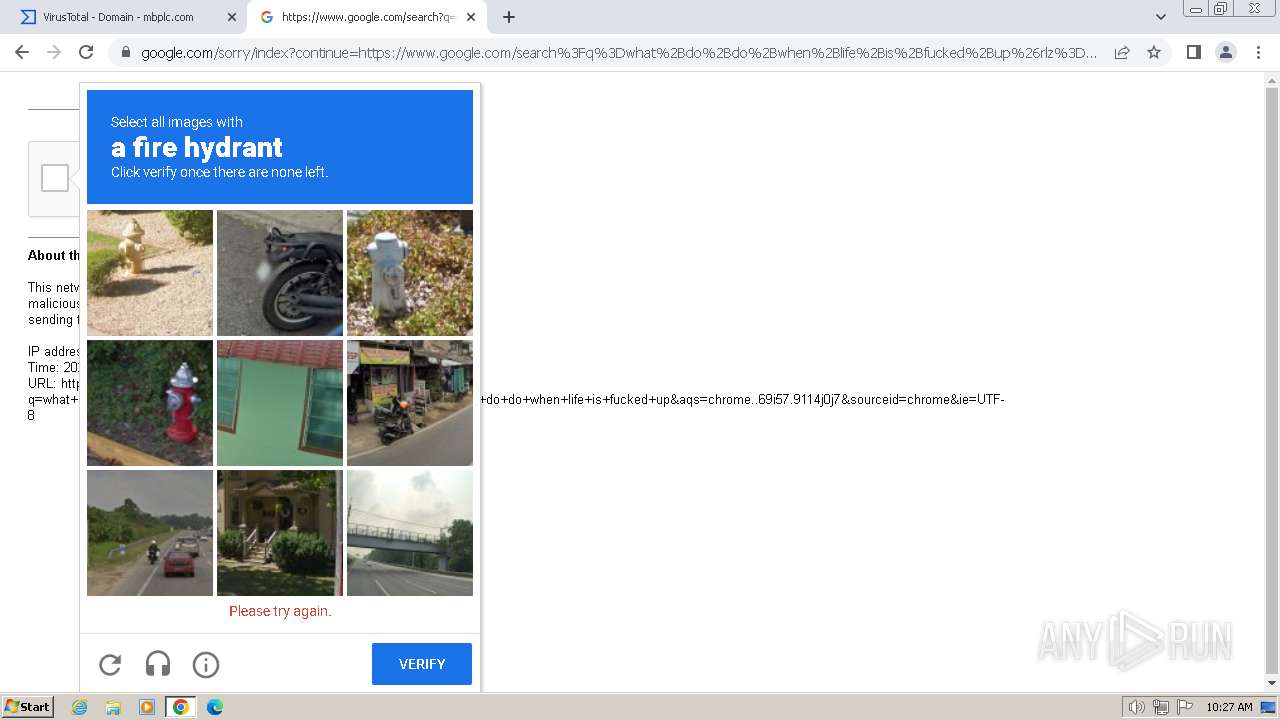Open the Windows Start menu

coord(27,707)
